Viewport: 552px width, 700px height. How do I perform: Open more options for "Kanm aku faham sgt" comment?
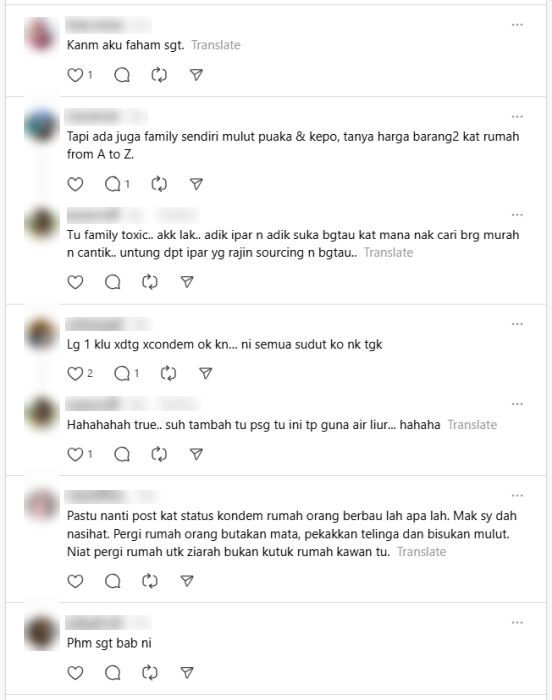517,25
